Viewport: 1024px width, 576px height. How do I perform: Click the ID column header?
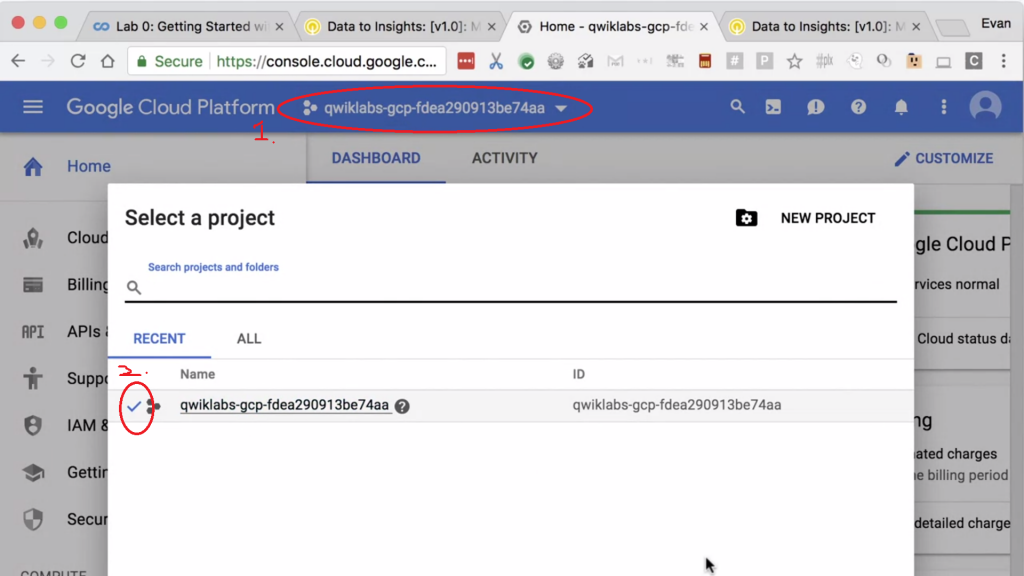click(579, 374)
